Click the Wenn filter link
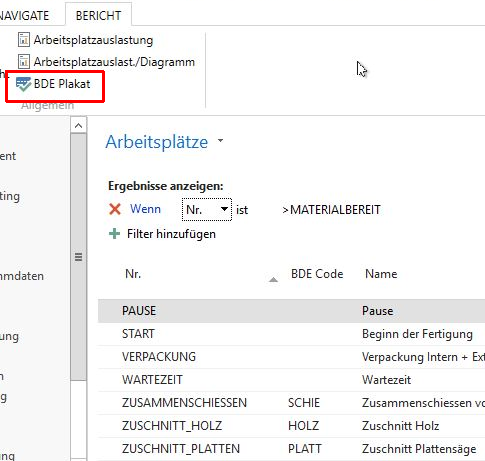Screen dimensions: 485x461 pos(145,209)
